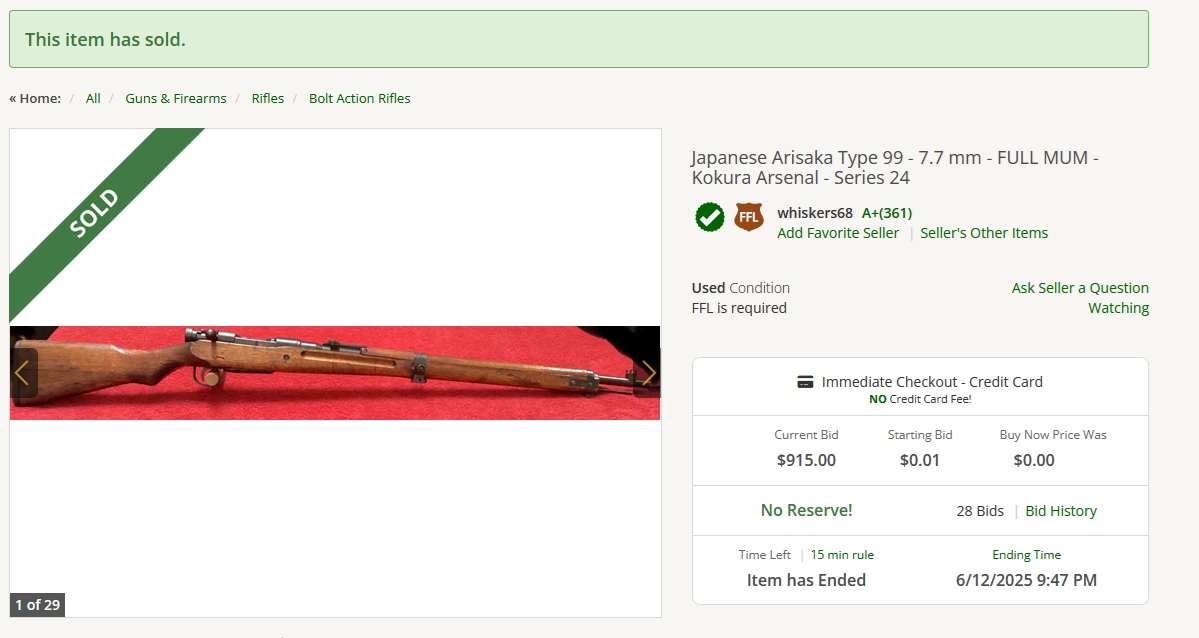Go to the previous rifle photo arrow
The height and width of the screenshot is (638, 1199).
pos(22,373)
